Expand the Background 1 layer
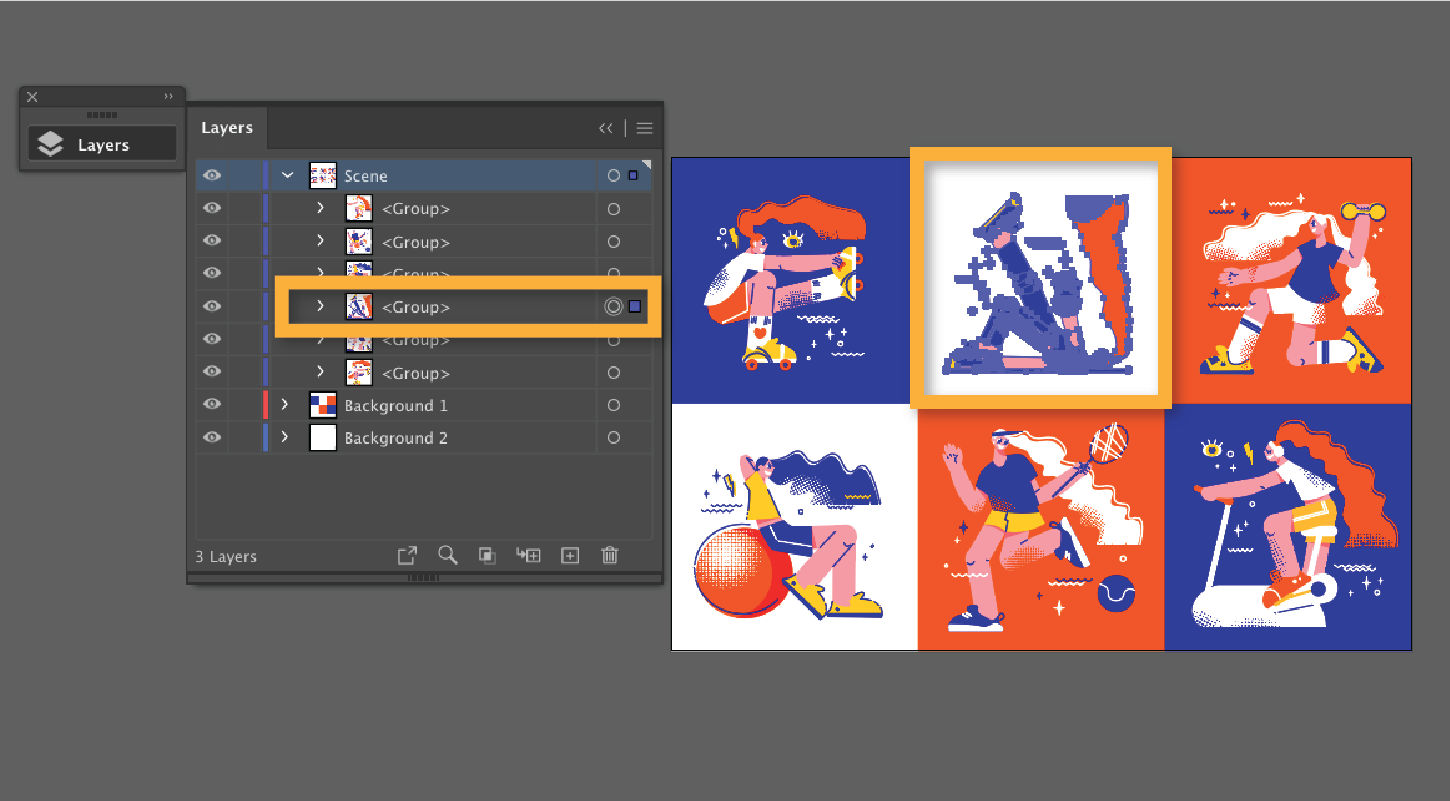1450x801 pixels. [x=283, y=405]
